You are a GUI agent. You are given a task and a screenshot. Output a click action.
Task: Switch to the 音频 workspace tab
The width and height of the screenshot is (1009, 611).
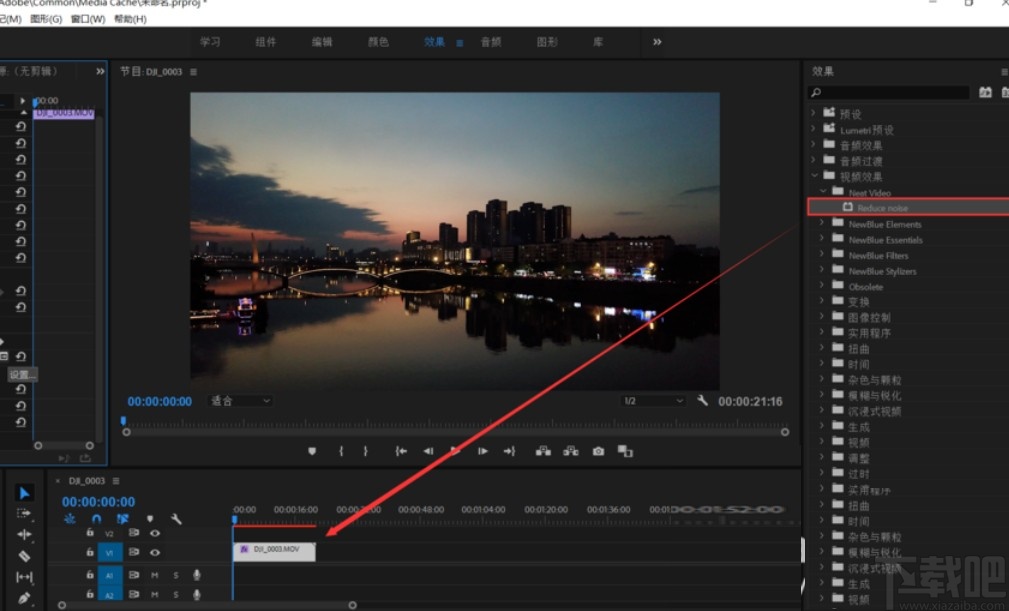tap(490, 42)
